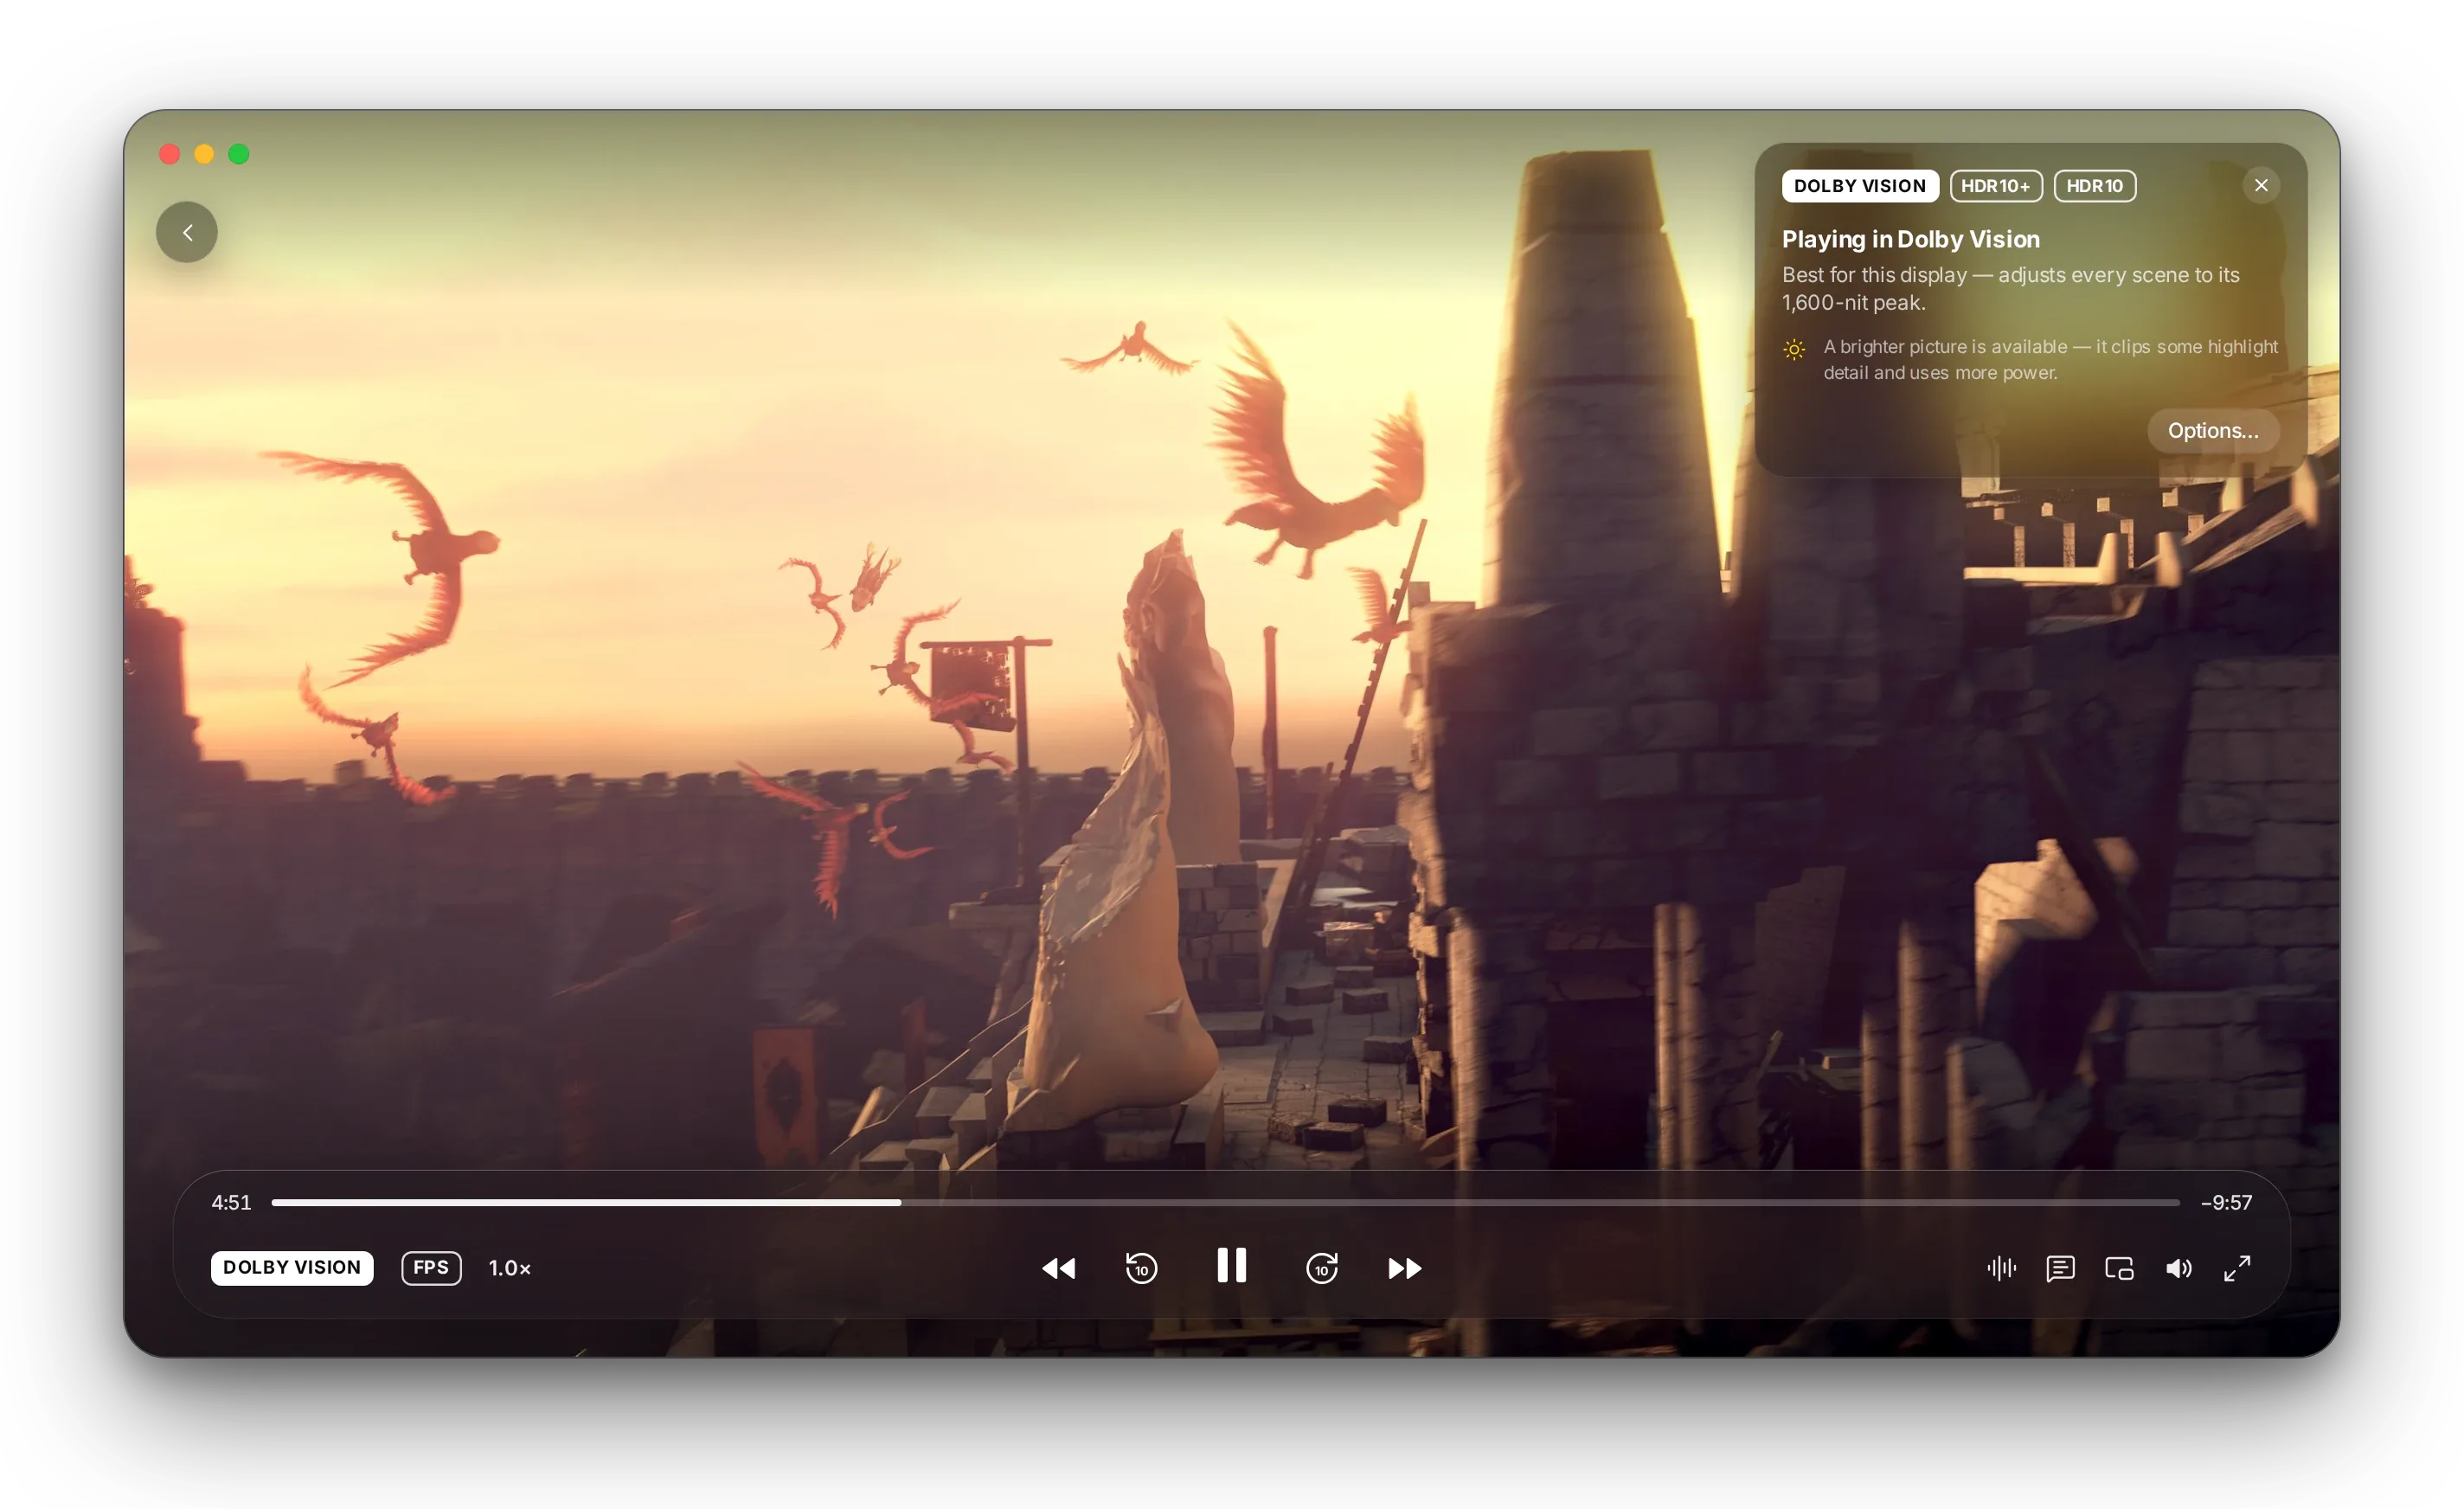This screenshot has height=1509, width=2464.
Task: Seek on the playback progress bar
Action: [1225, 1202]
